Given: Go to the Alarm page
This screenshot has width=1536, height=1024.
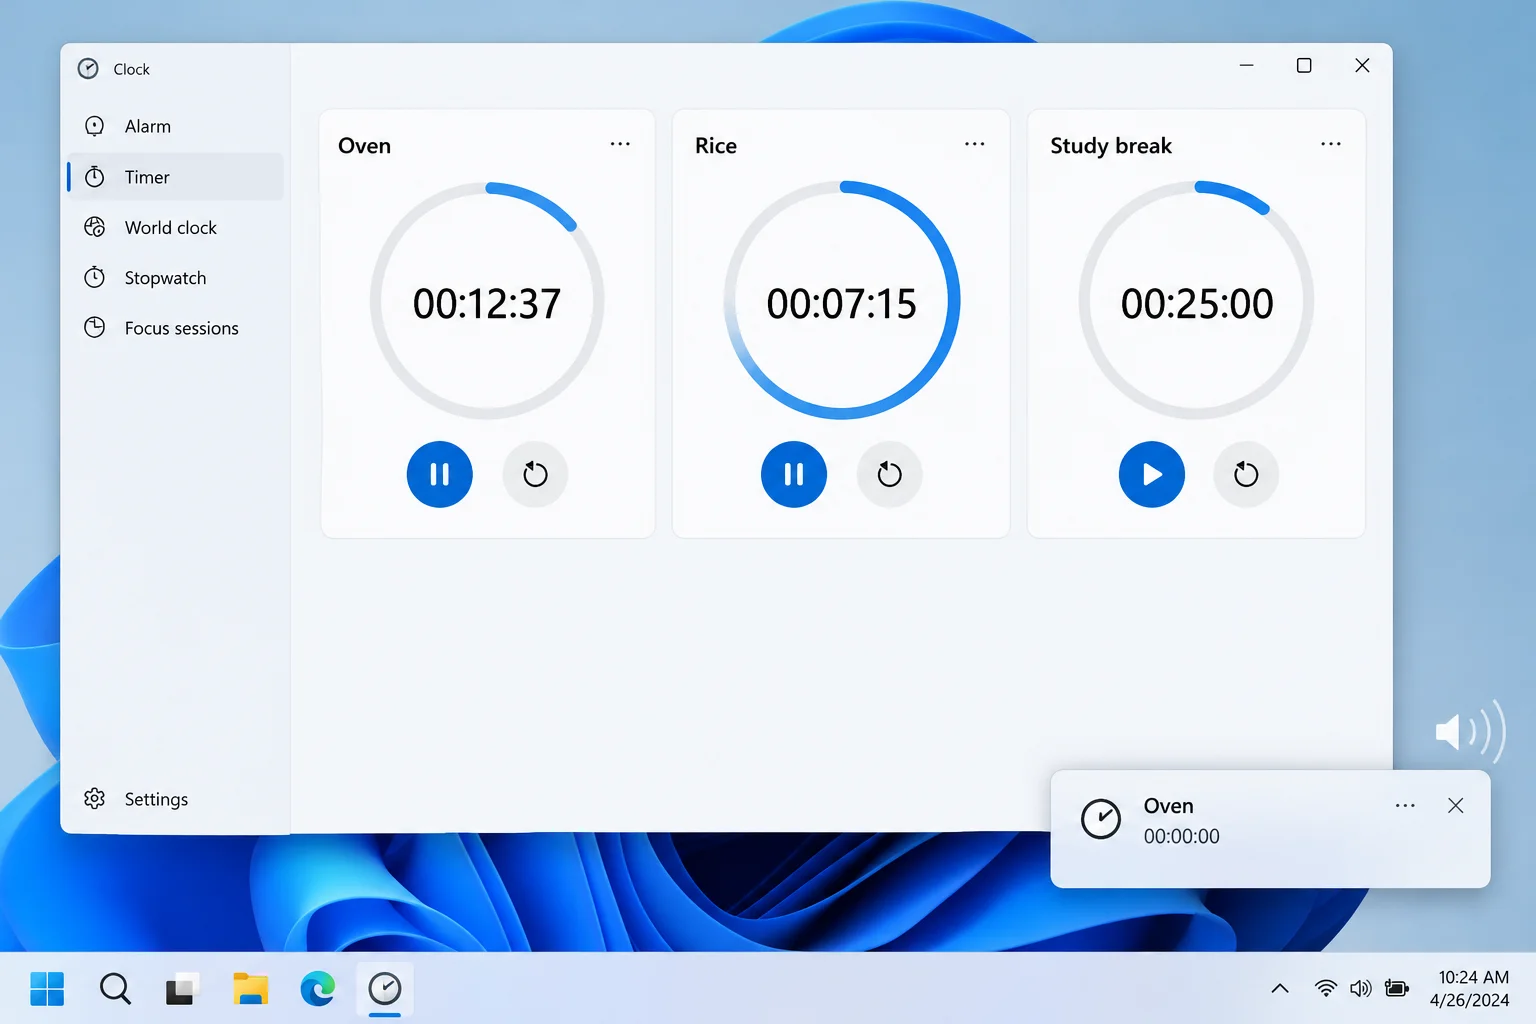Looking at the screenshot, I should click(176, 126).
